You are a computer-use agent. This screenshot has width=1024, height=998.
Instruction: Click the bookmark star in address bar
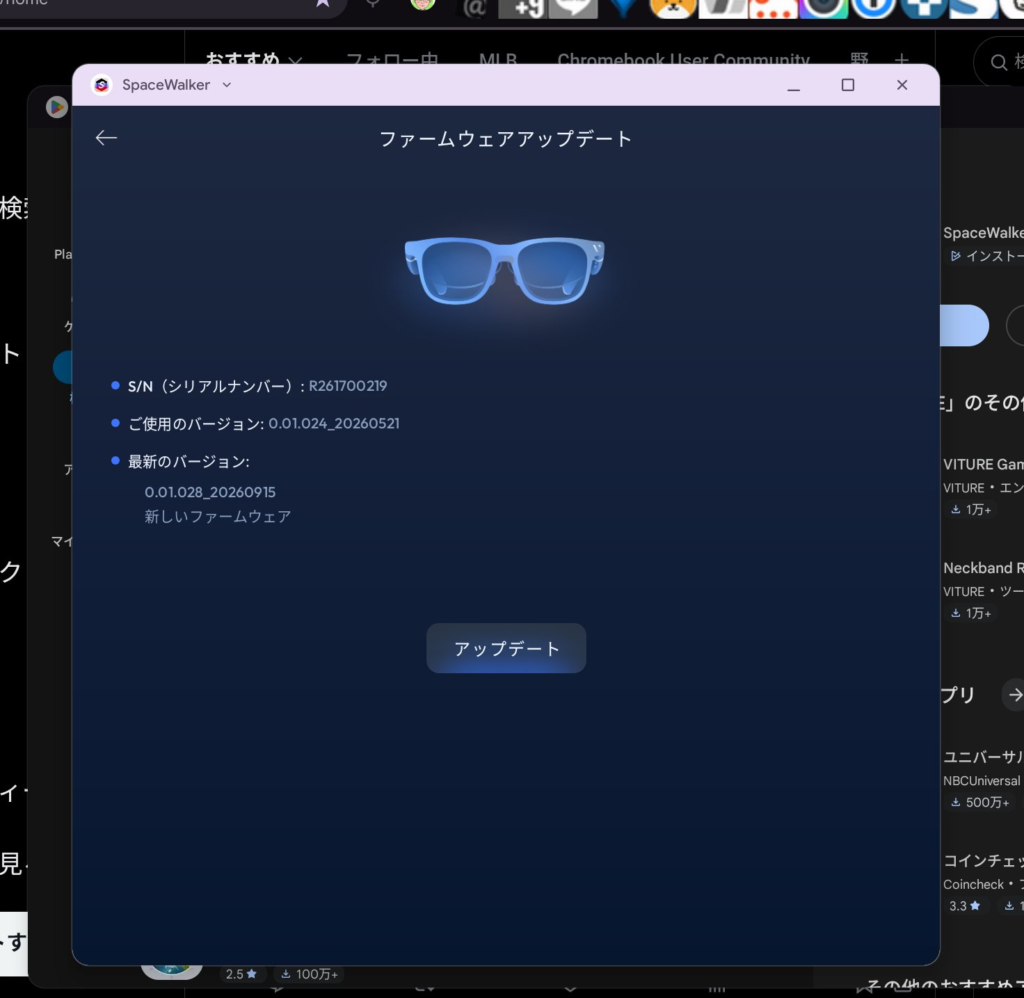(x=323, y=3)
